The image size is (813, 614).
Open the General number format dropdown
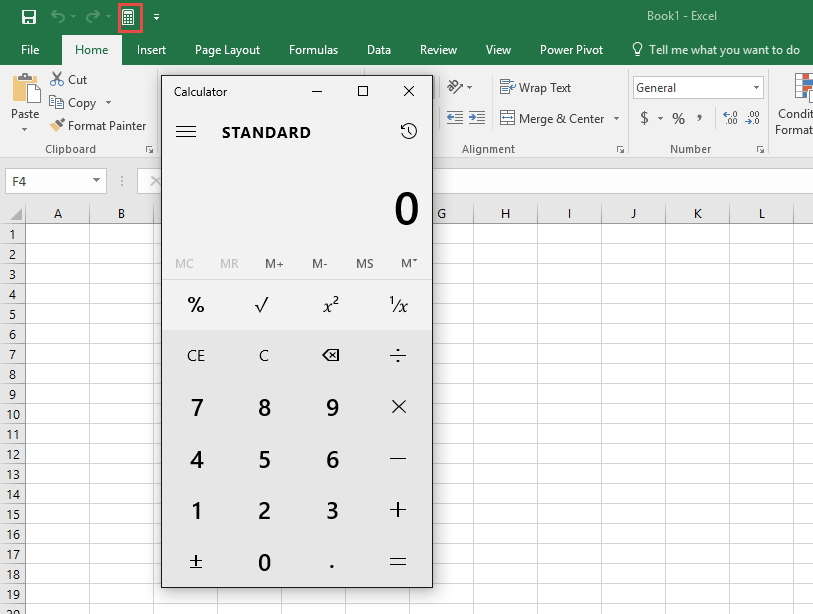(x=756, y=87)
